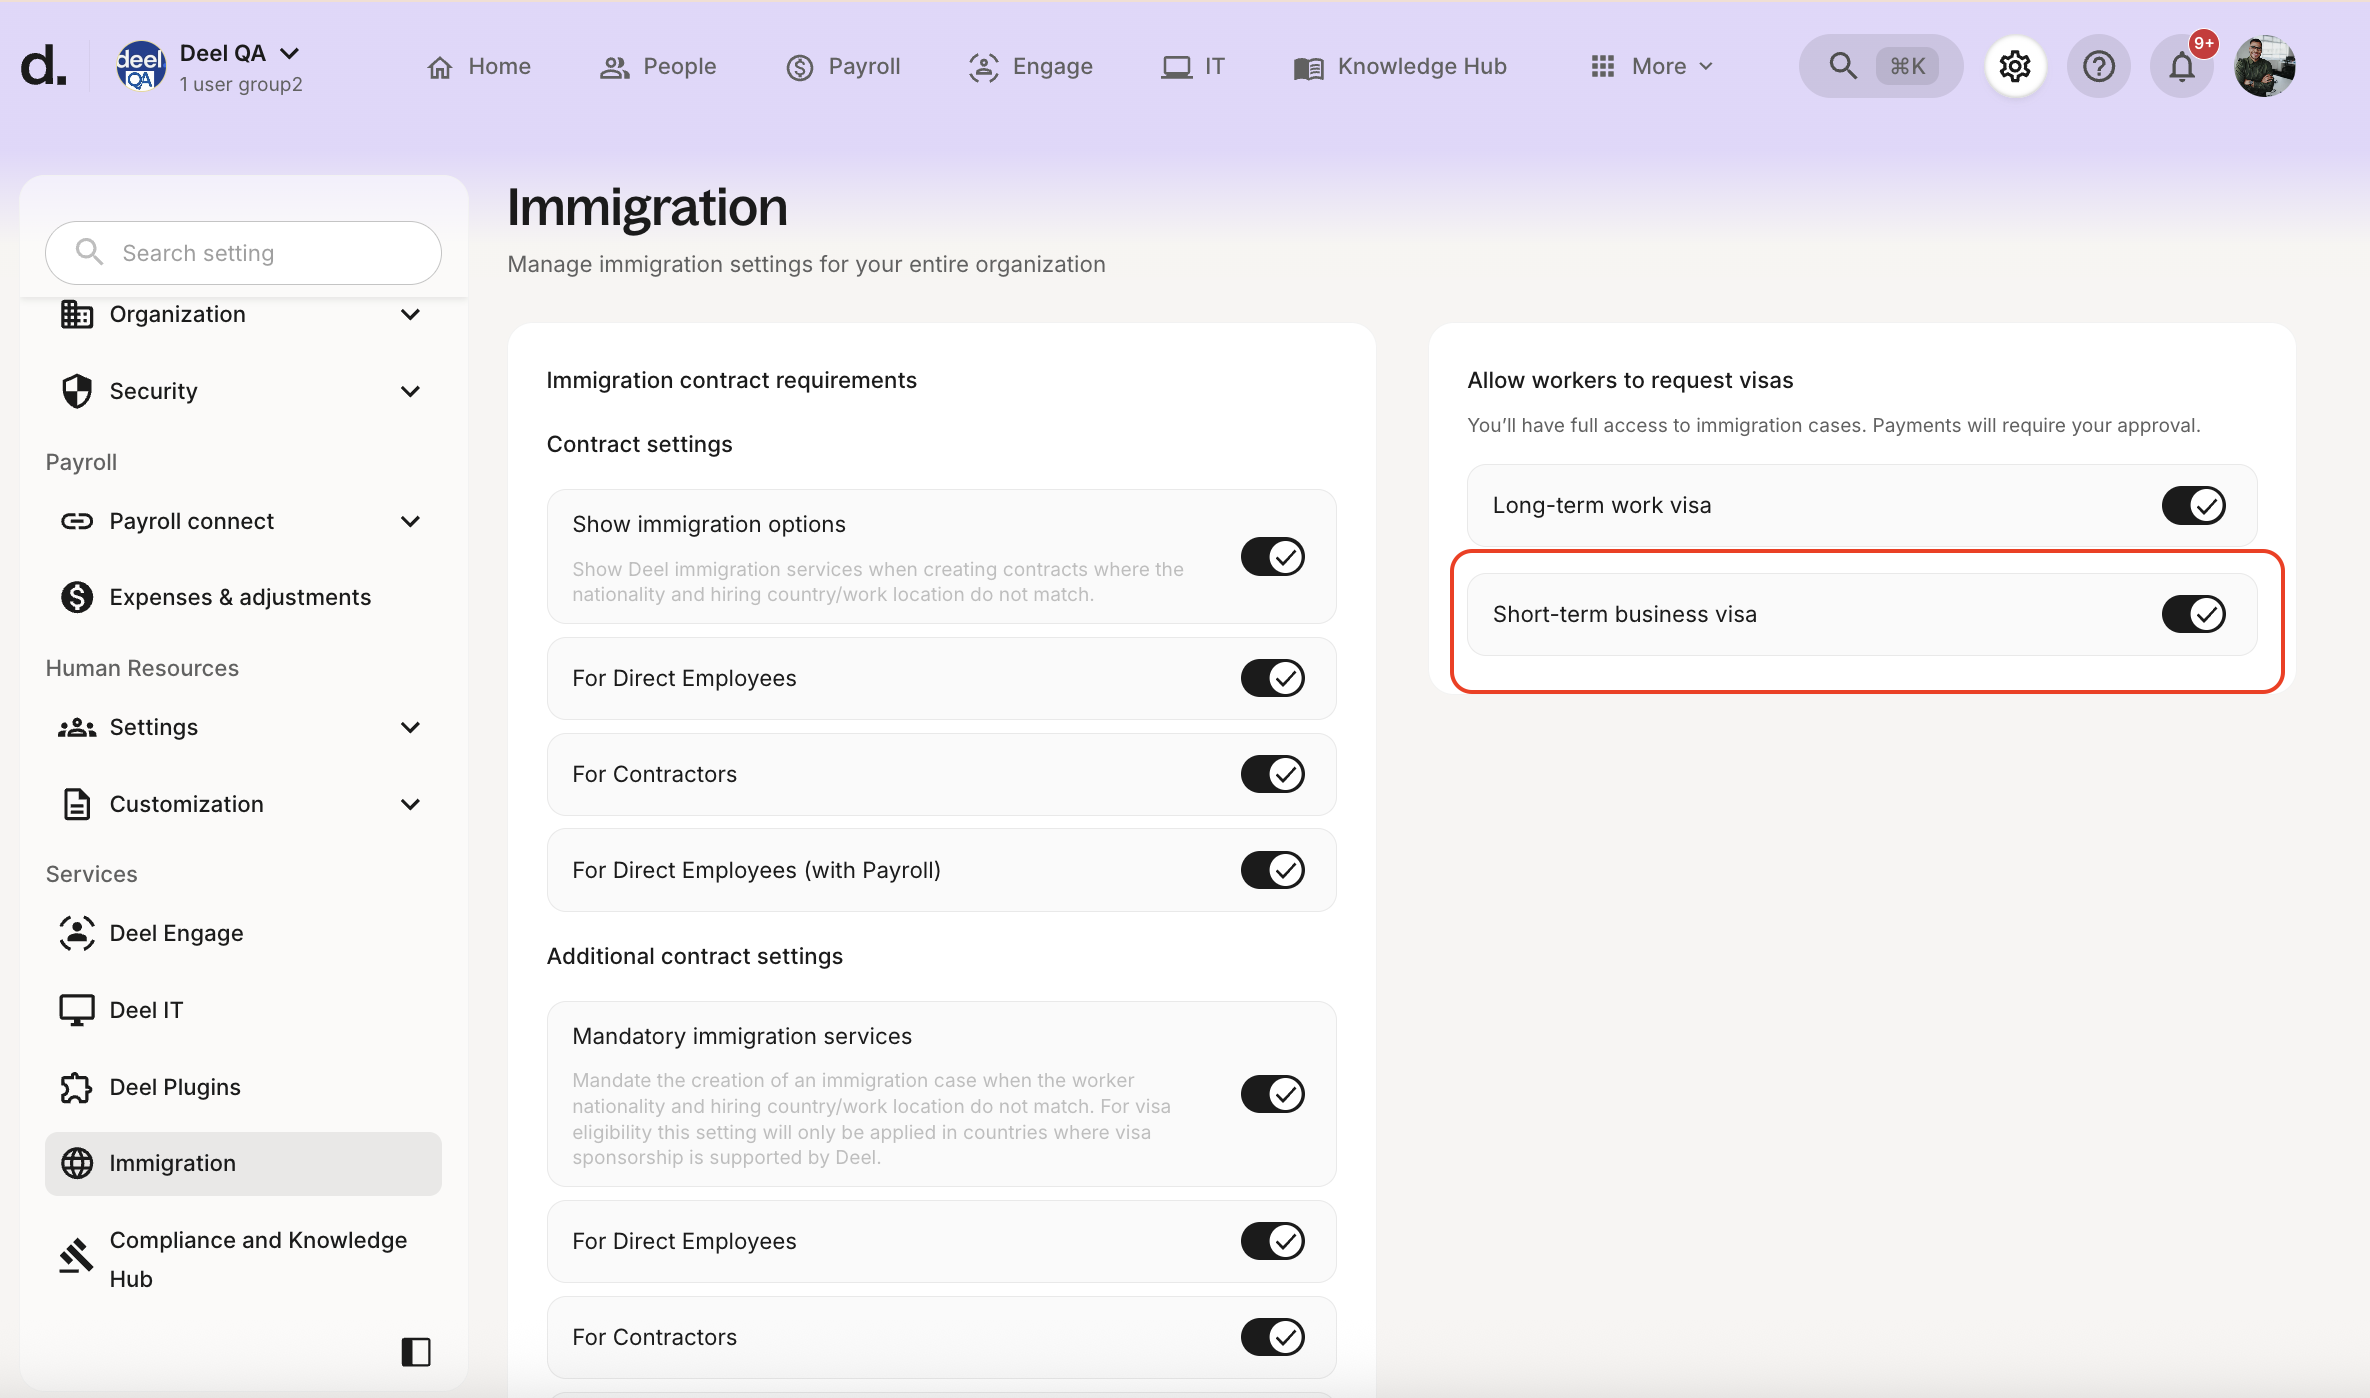Expand the Payroll connect chevron
This screenshot has width=2370, height=1398.
click(410, 521)
